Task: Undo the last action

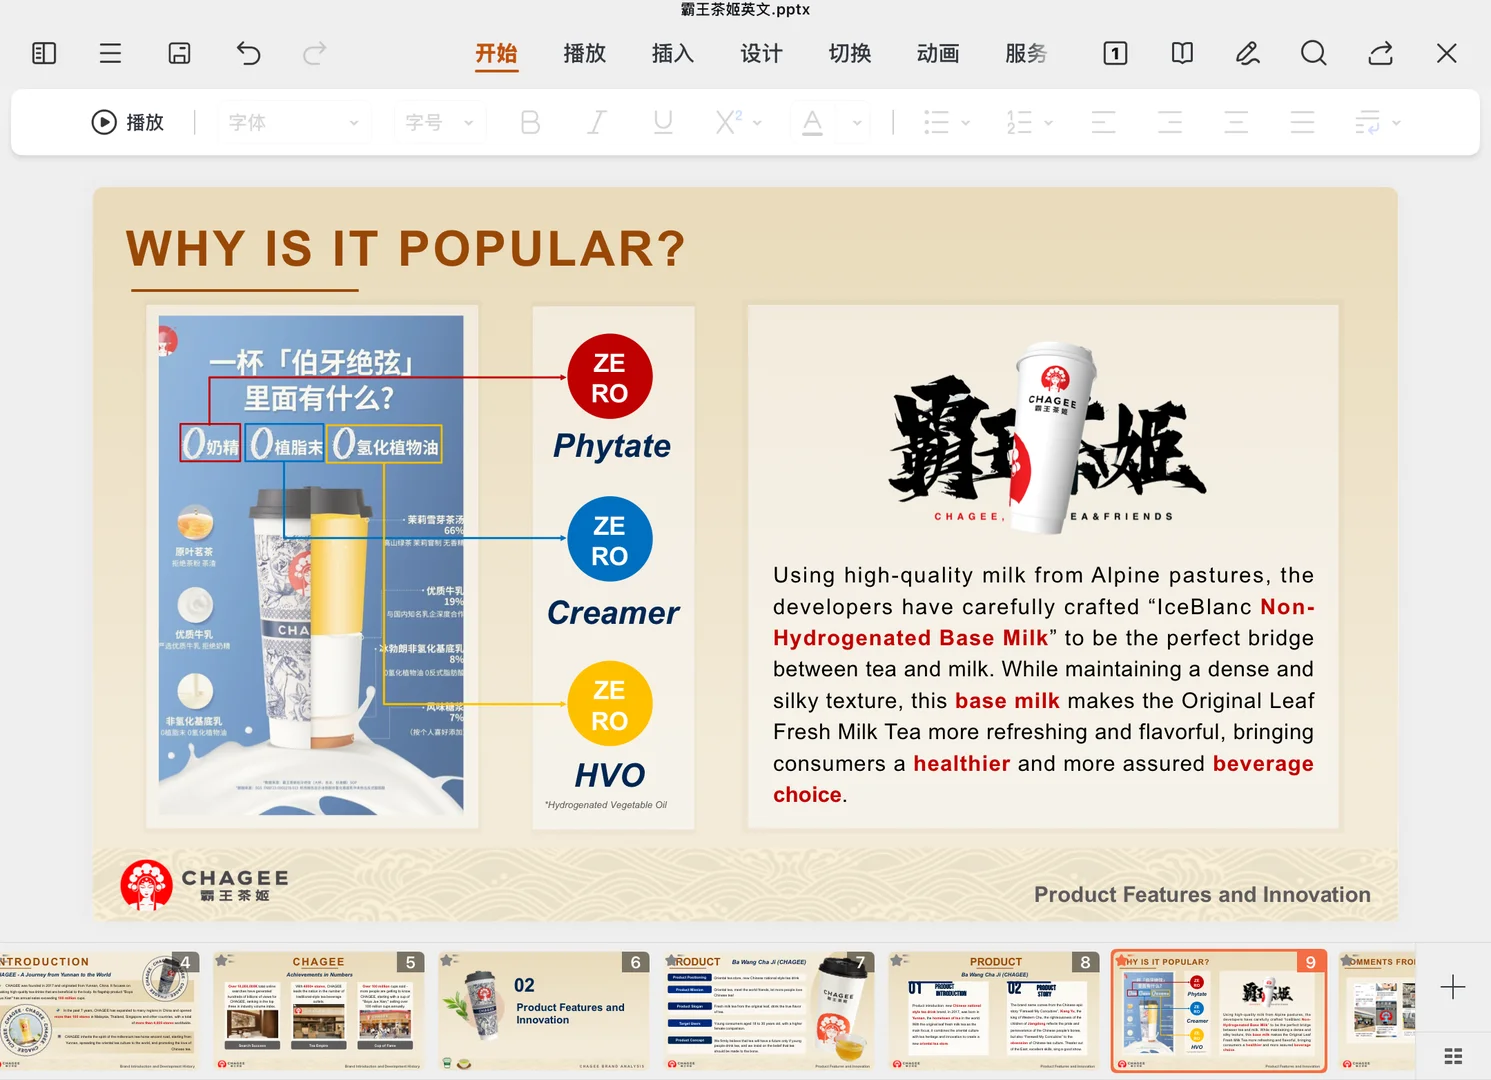Action: click(248, 53)
